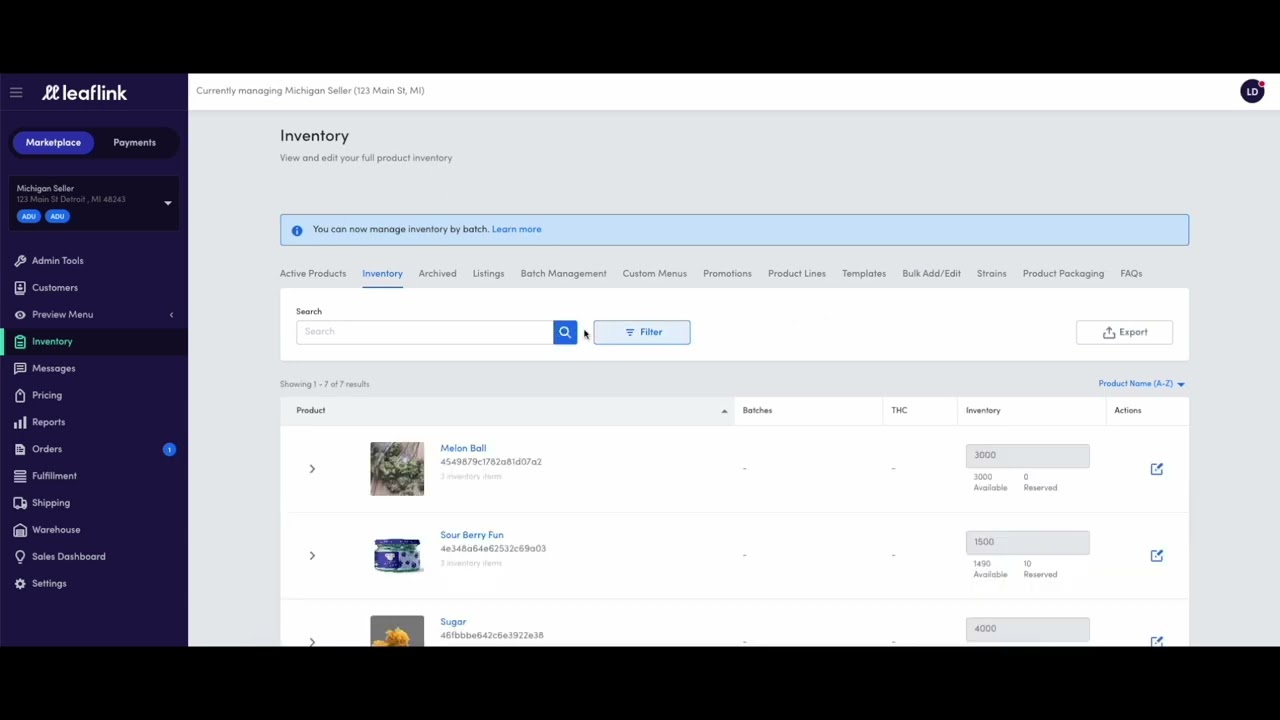This screenshot has height=720, width=1280.
Task: Click the Orders notification badge
Action: (x=169, y=450)
